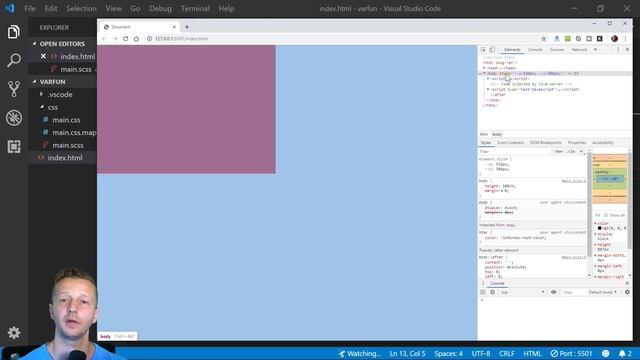640x360 pixels.
Task: Open the Terminal menu
Action: 195,8
